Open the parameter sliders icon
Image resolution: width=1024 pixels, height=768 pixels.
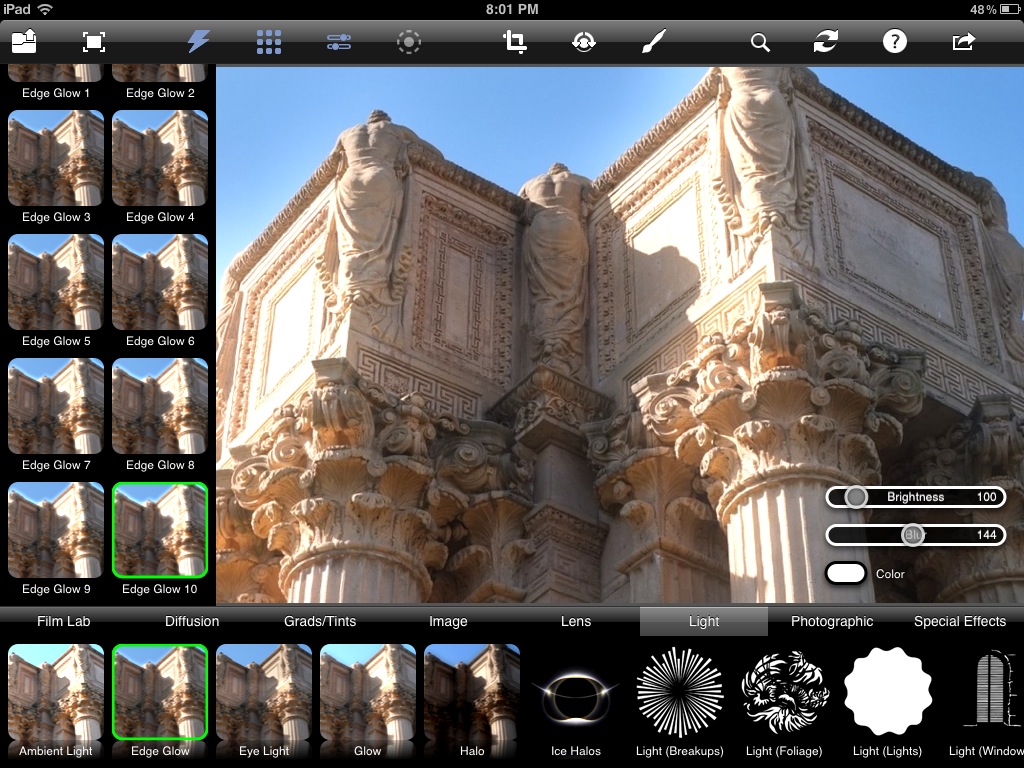339,42
